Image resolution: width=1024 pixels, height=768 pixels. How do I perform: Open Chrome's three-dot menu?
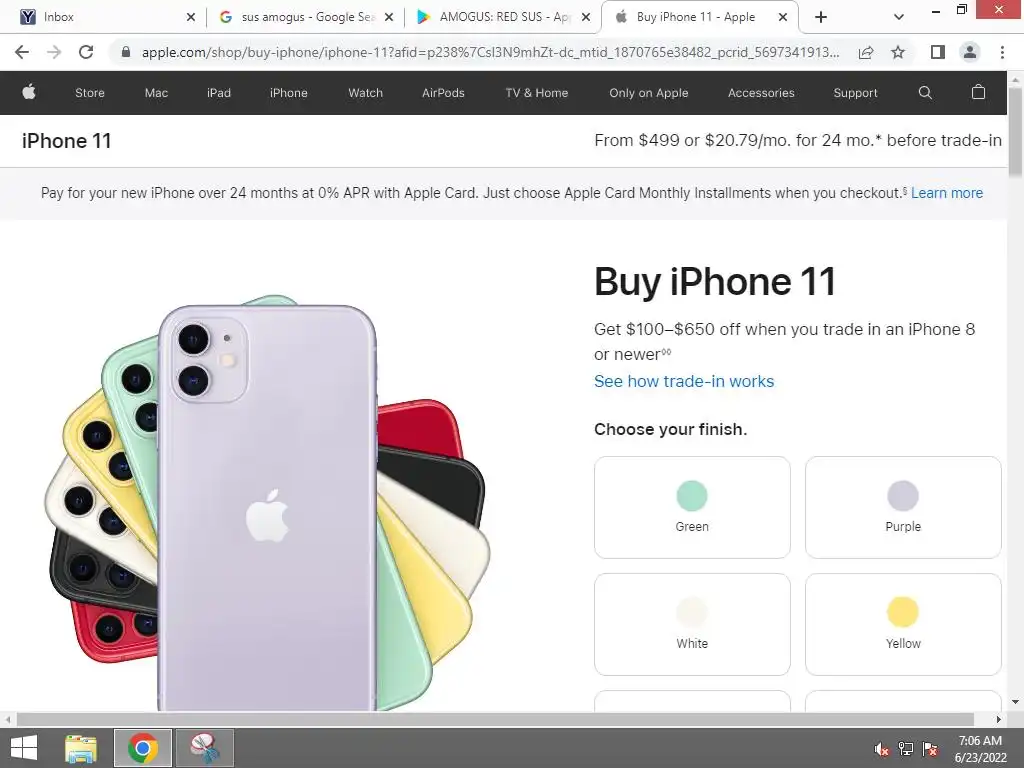coord(1002,52)
